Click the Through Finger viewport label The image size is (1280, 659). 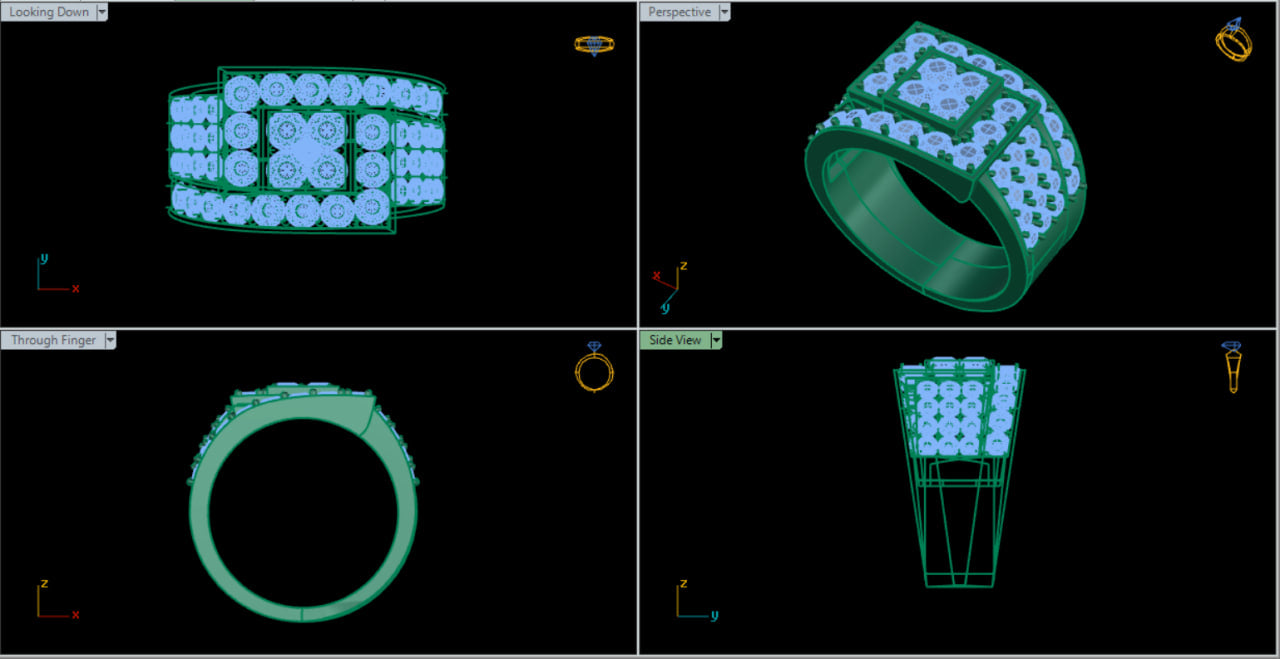point(52,340)
